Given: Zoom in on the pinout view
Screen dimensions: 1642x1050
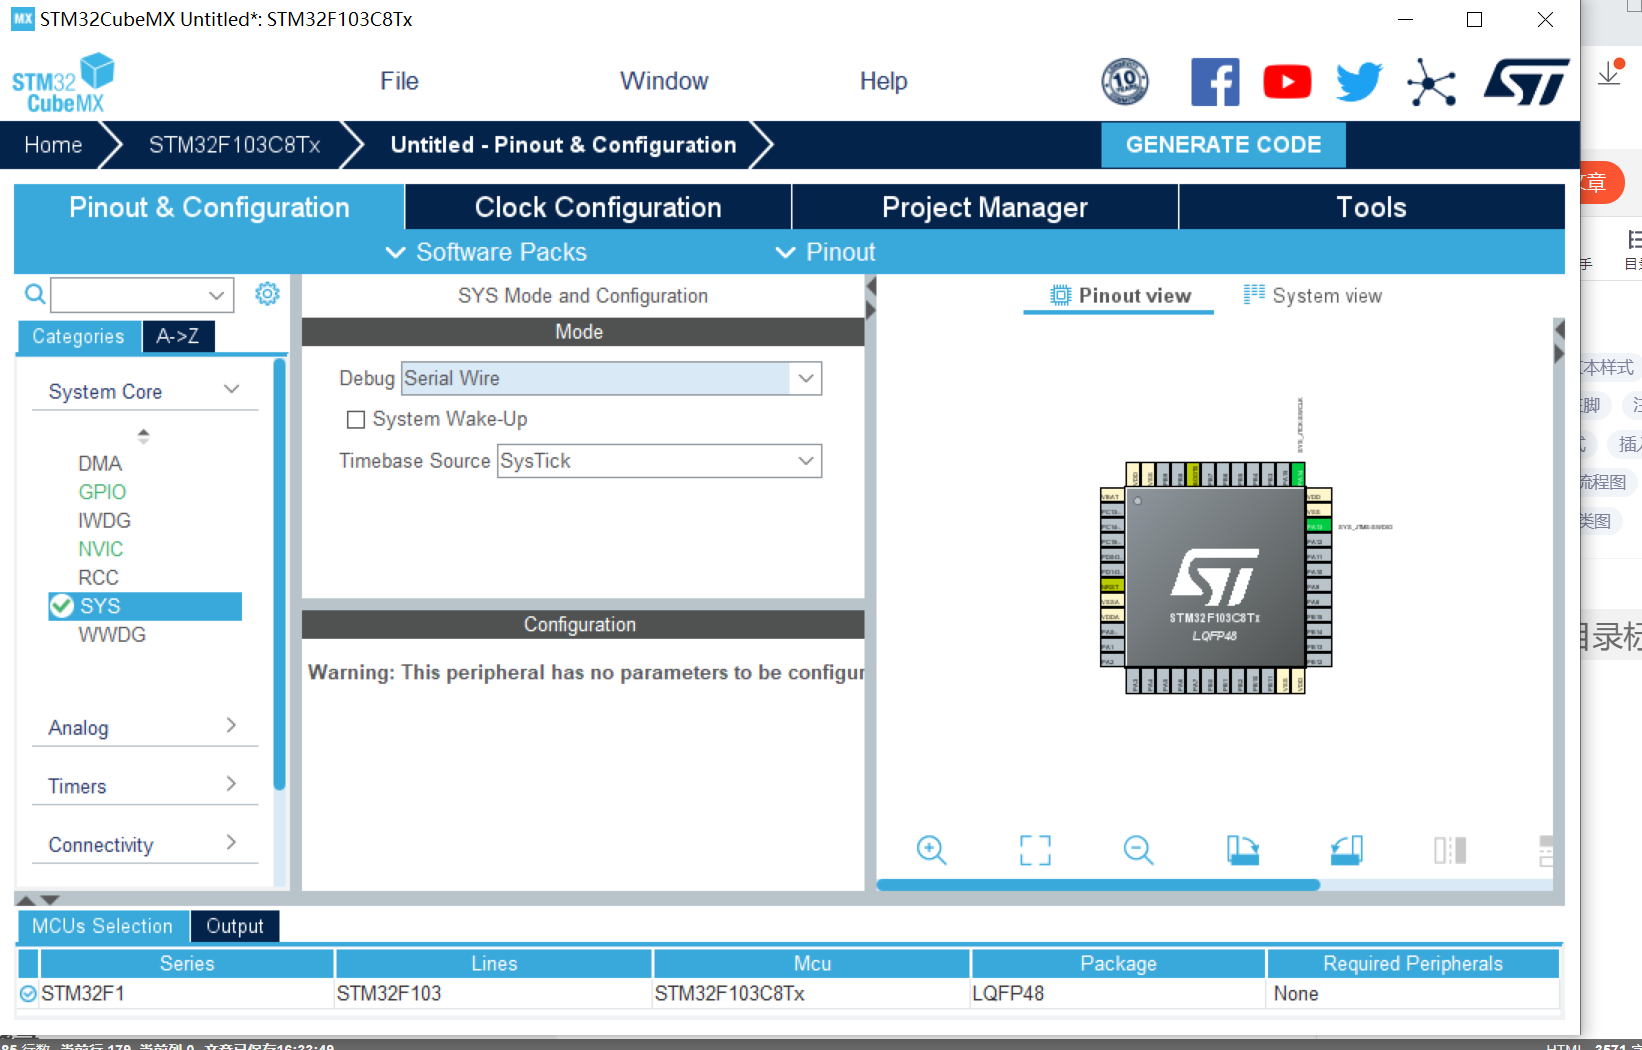Looking at the screenshot, I should click(x=931, y=850).
